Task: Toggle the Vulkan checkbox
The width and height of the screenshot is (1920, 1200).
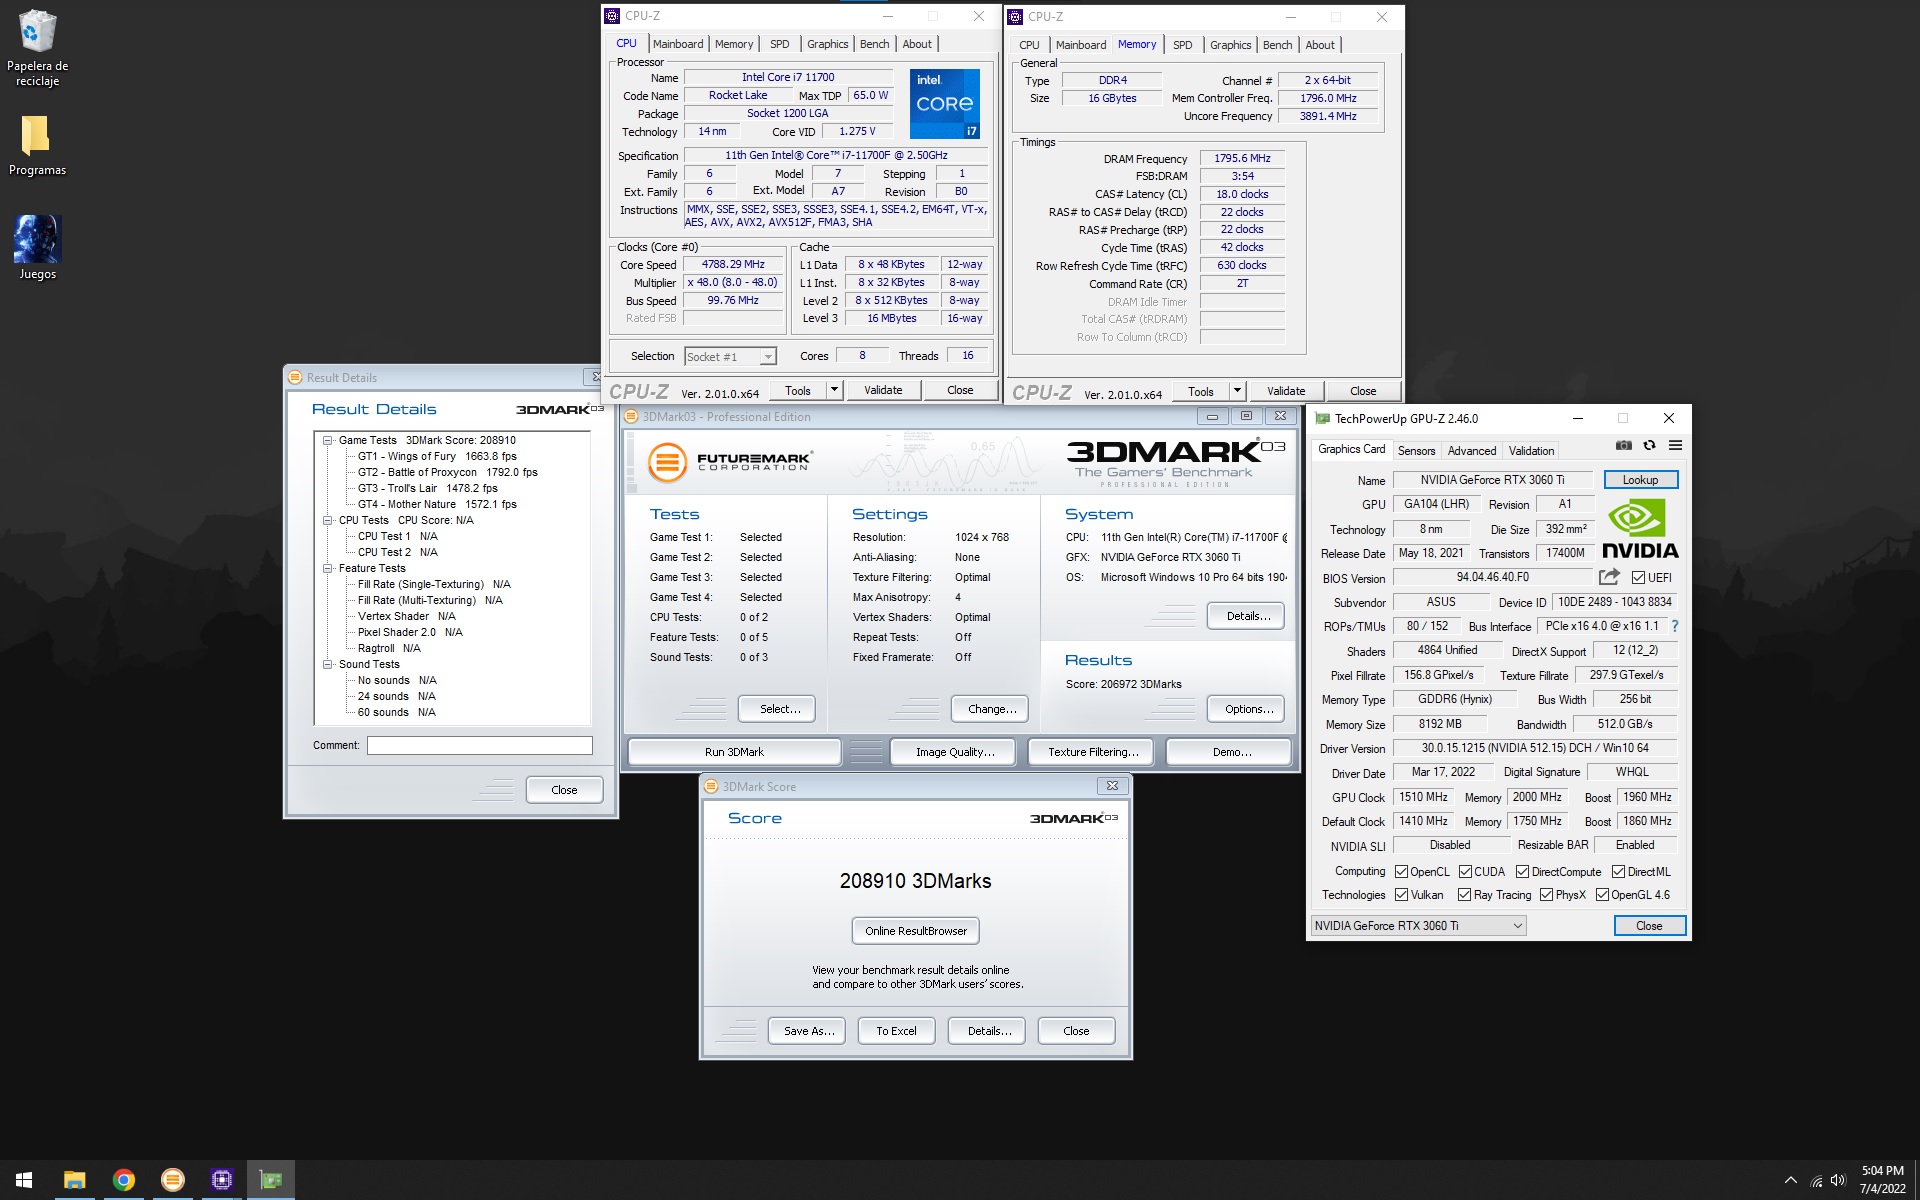Action: pyautogui.click(x=1401, y=895)
